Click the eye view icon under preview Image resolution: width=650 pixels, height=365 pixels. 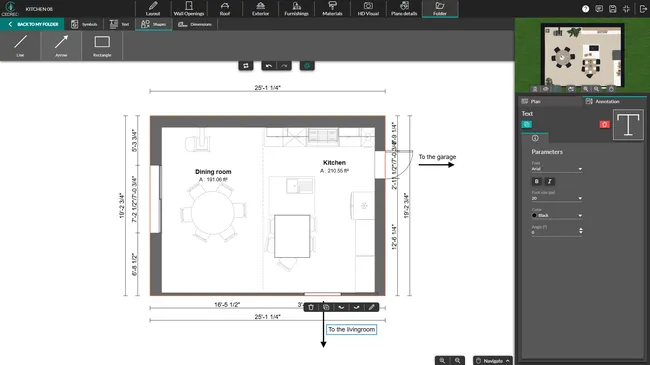click(x=546, y=89)
